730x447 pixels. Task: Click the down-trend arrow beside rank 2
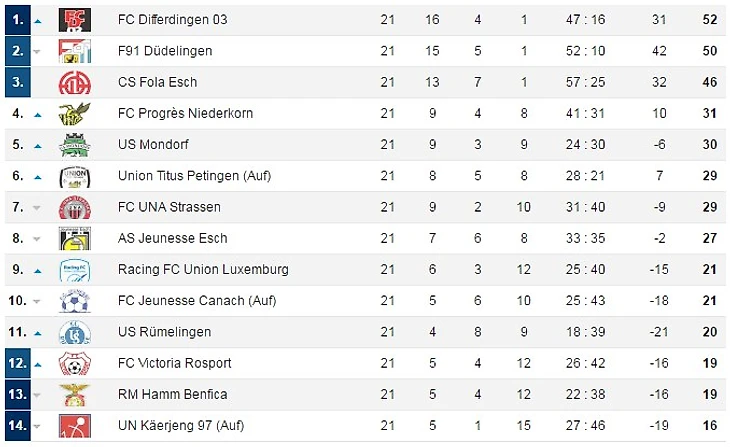pyautogui.click(x=37, y=52)
